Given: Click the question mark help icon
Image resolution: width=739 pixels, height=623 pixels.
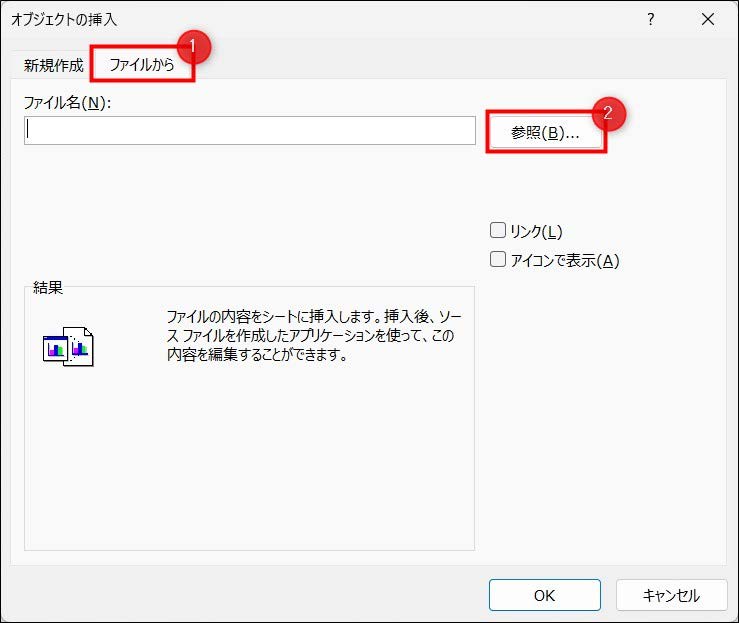Looking at the screenshot, I should coord(651,19).
